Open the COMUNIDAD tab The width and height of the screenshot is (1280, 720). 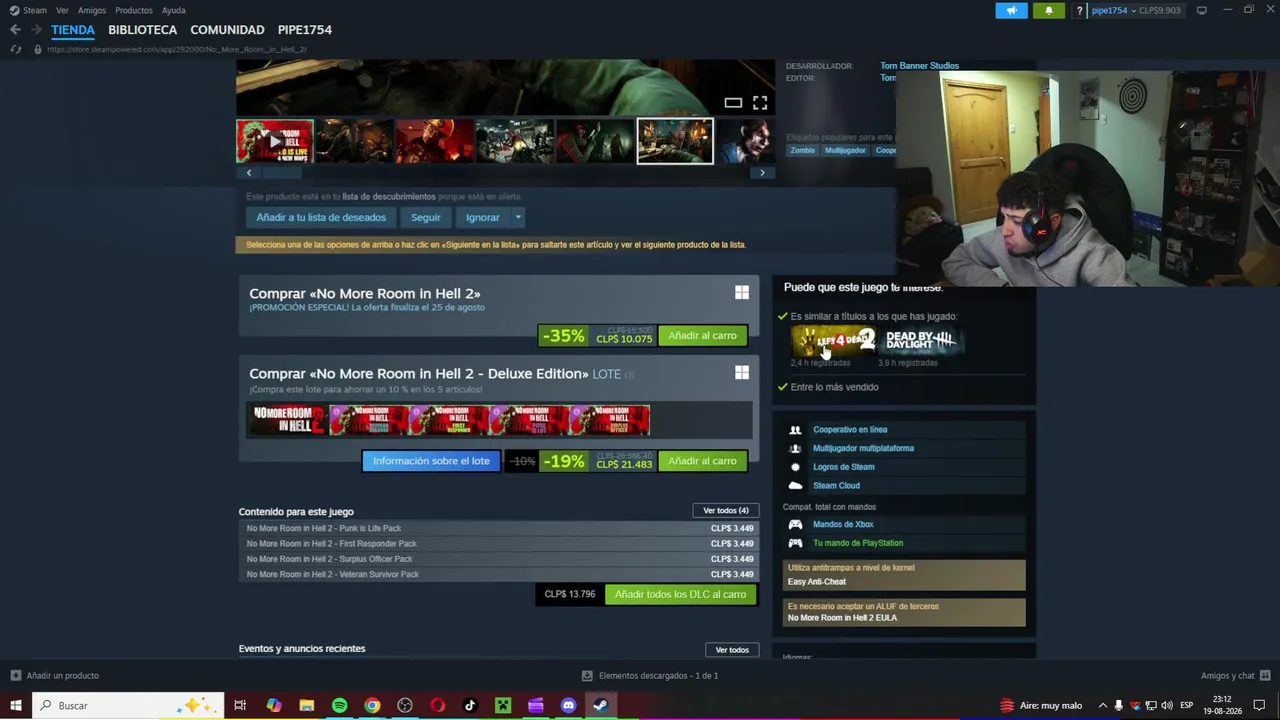click(x=227, y=30)
